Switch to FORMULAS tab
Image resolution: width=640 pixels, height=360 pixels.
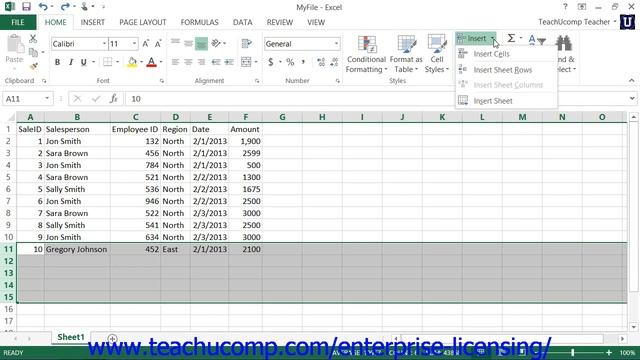click(199, 22)
